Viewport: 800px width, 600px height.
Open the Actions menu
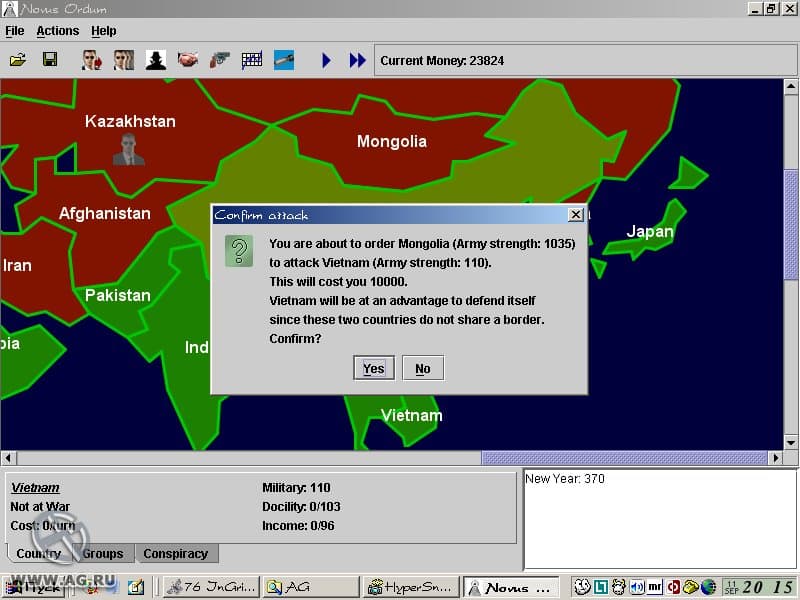point(58,31)
